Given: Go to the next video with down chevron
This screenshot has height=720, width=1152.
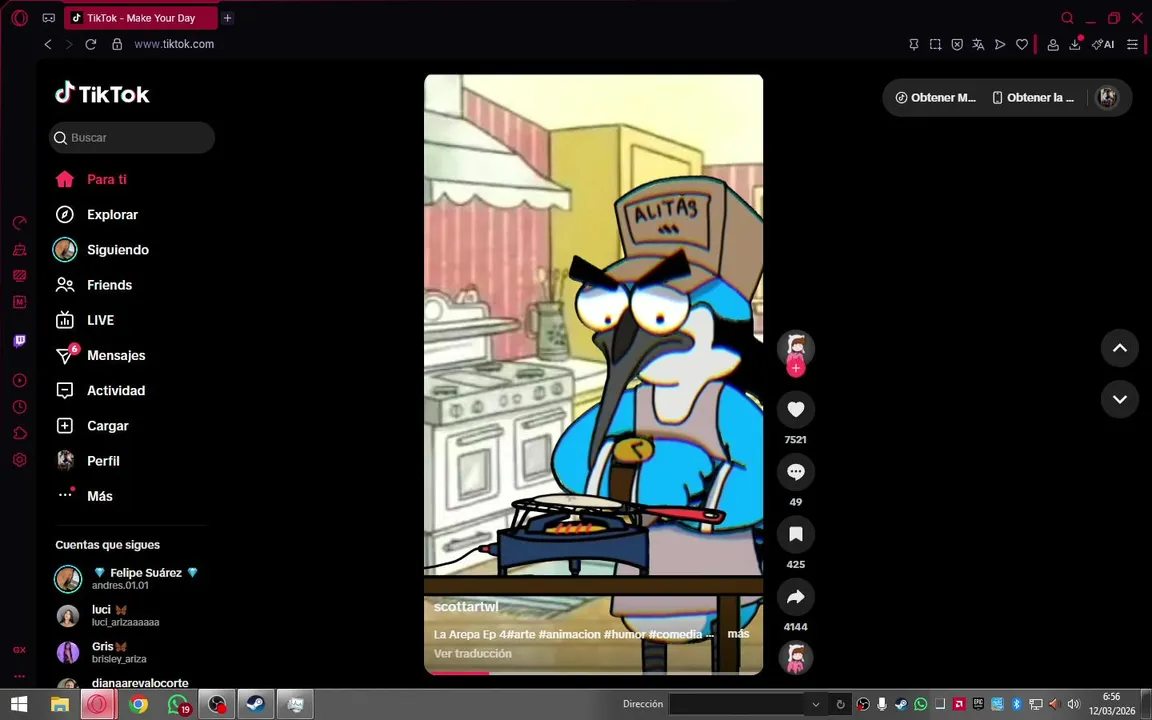Looking at the screenshot, I should (1120, 399).
